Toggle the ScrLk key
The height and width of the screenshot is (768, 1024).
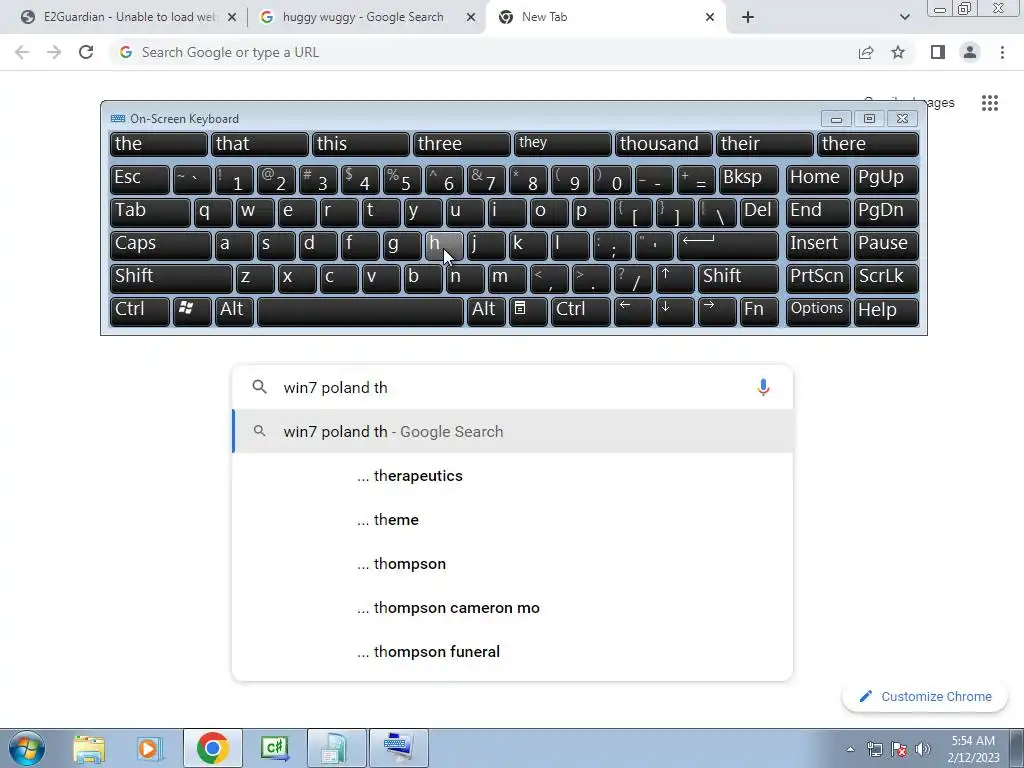(886, 278)
